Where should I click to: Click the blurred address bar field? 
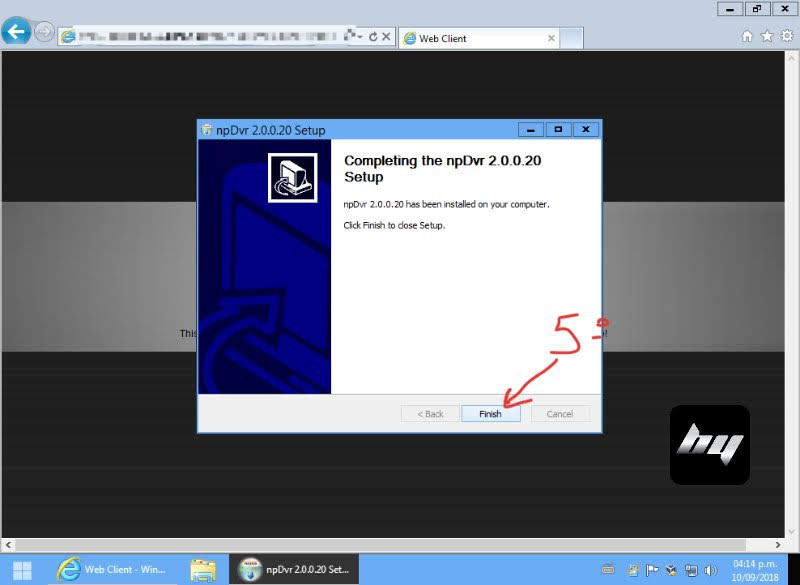point(210,37)
